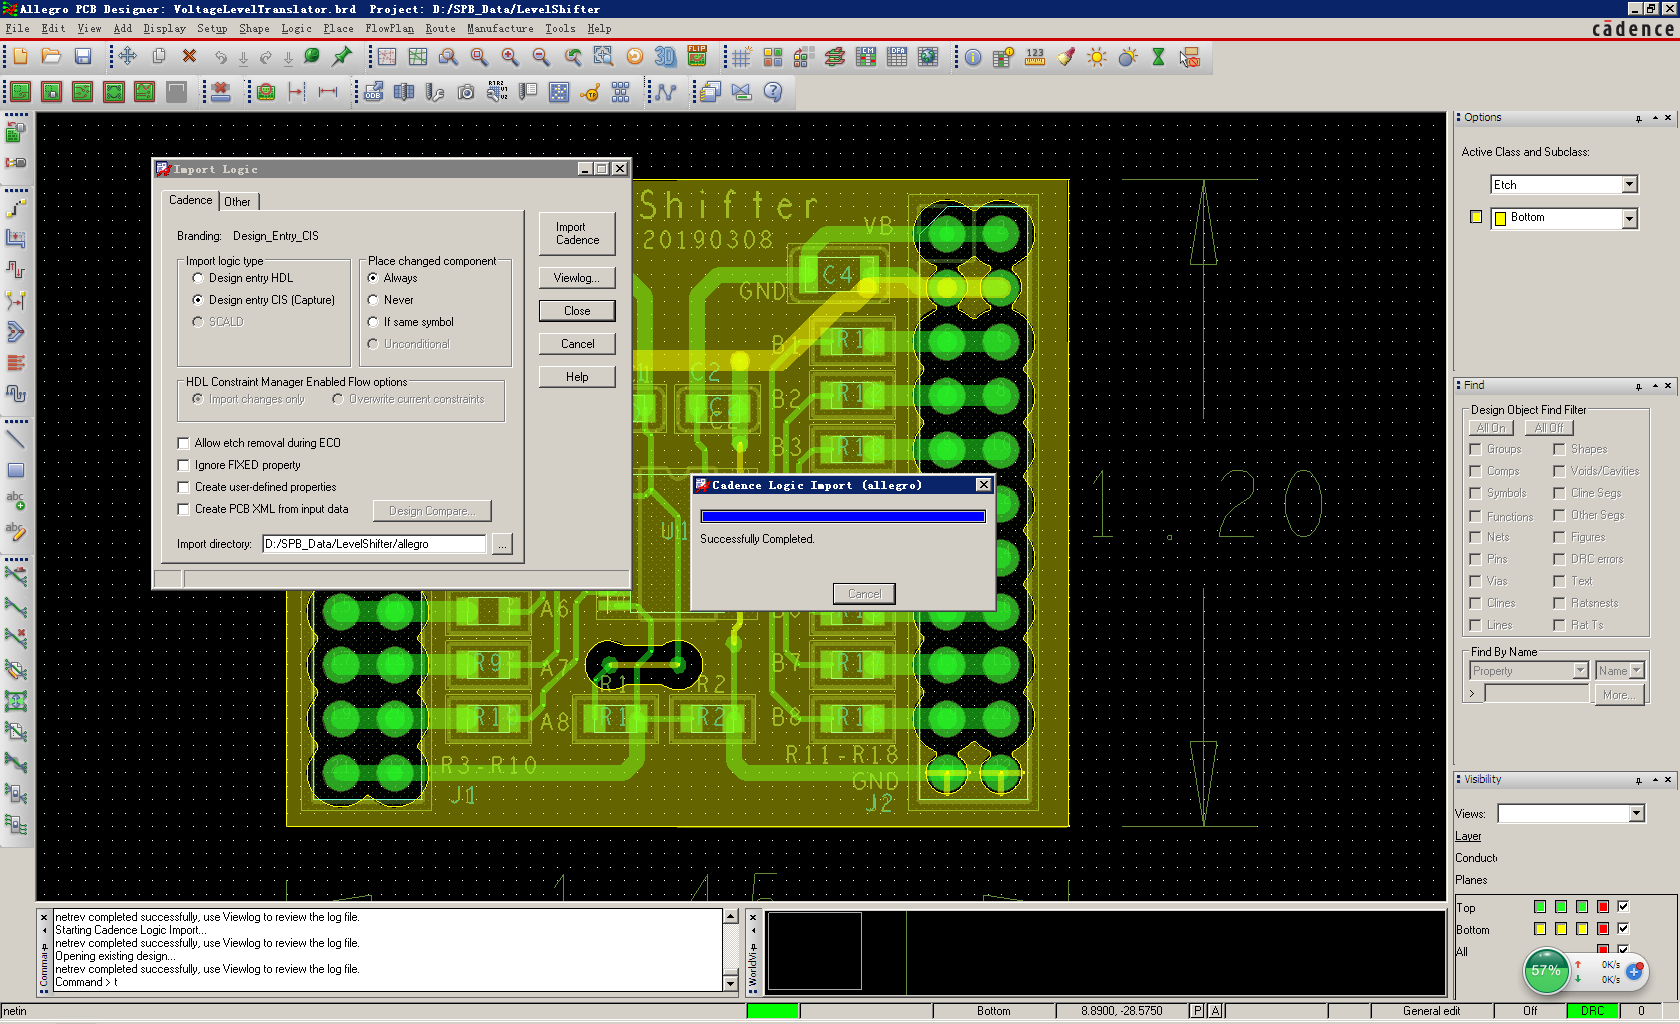Click the Zoom In magnifier icon
Screen dimensions: 1680x1024
click(510, 57)
